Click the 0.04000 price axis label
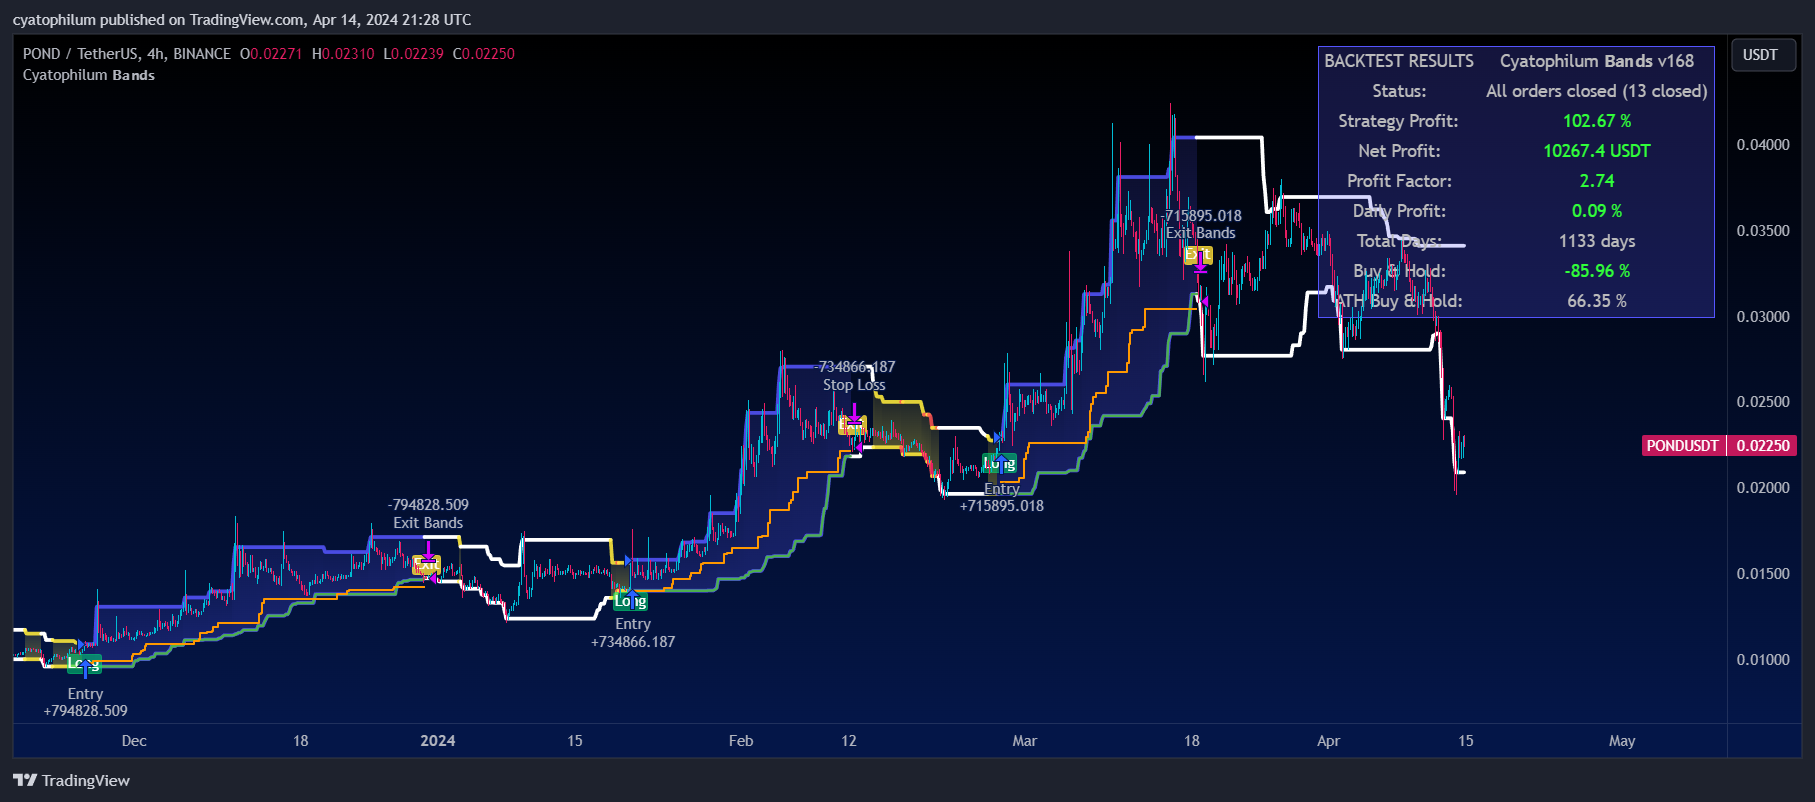The height and width of the screenshot is (802, 1815). pyautogui.click(x=1763, y=145)
